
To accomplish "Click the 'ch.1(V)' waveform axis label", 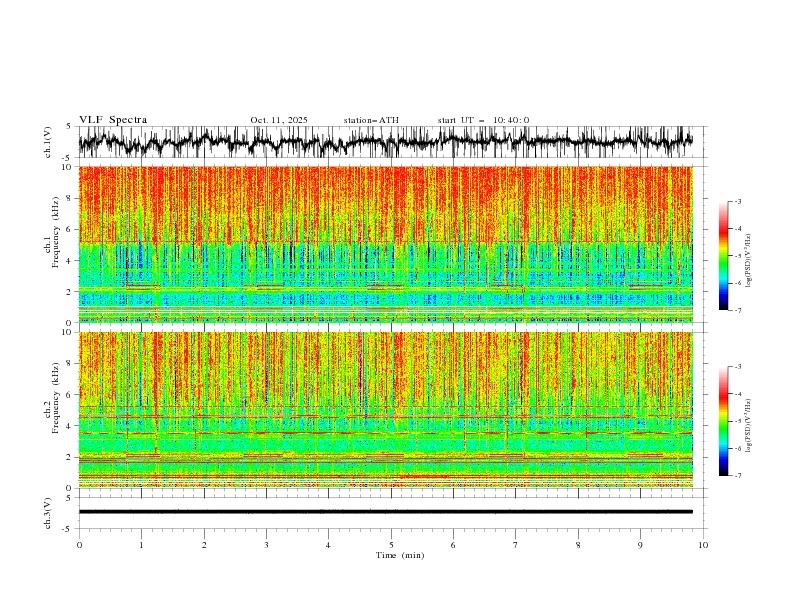I will (x=48, y=142).
